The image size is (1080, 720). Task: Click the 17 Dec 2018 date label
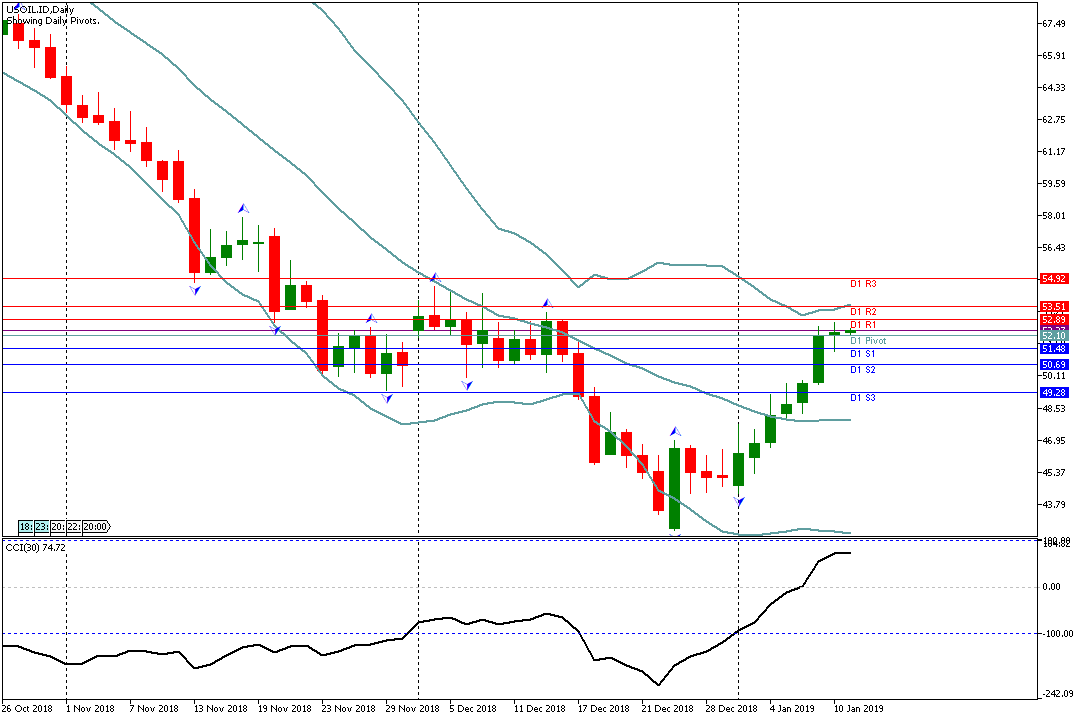tap(603, 708)
